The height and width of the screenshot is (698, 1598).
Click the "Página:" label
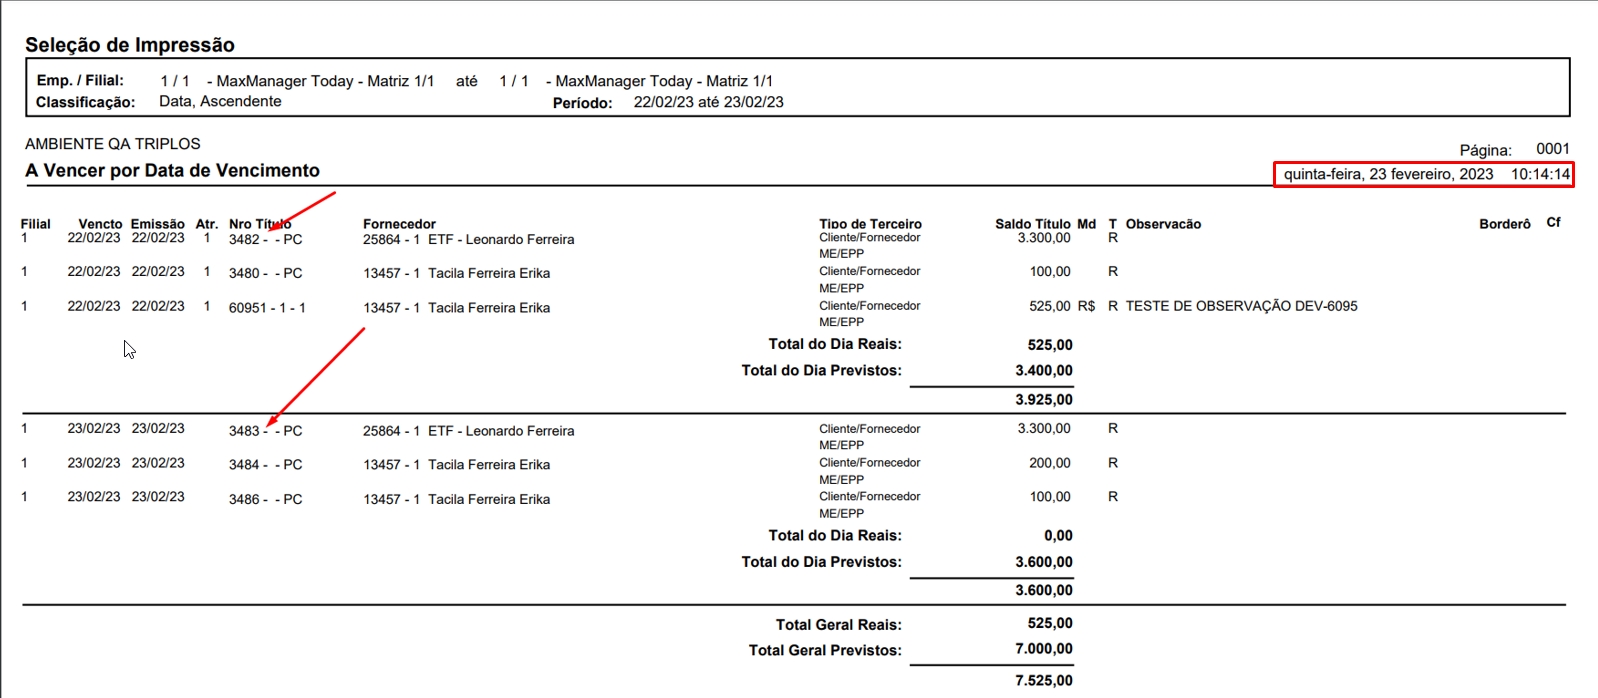point(1486,150)
